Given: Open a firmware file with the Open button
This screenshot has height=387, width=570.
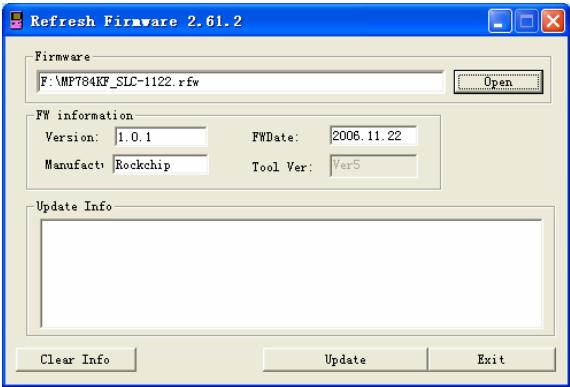Looking at the screenshot, I should coord(498,82).
